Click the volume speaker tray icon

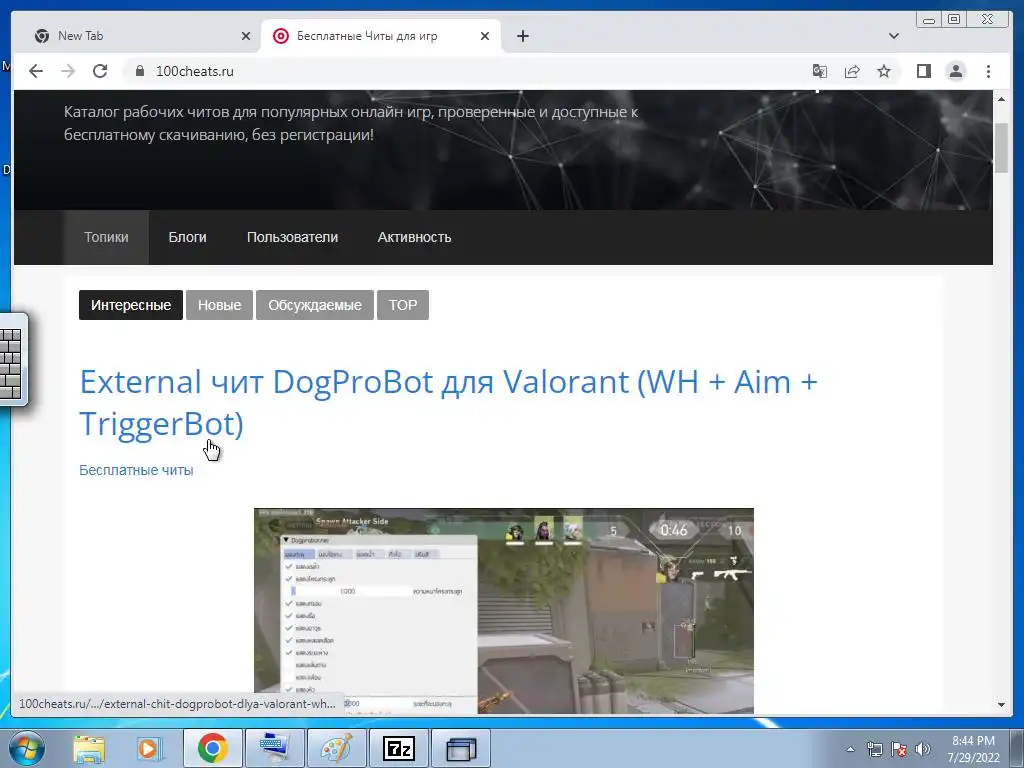(x=923, y=749)
